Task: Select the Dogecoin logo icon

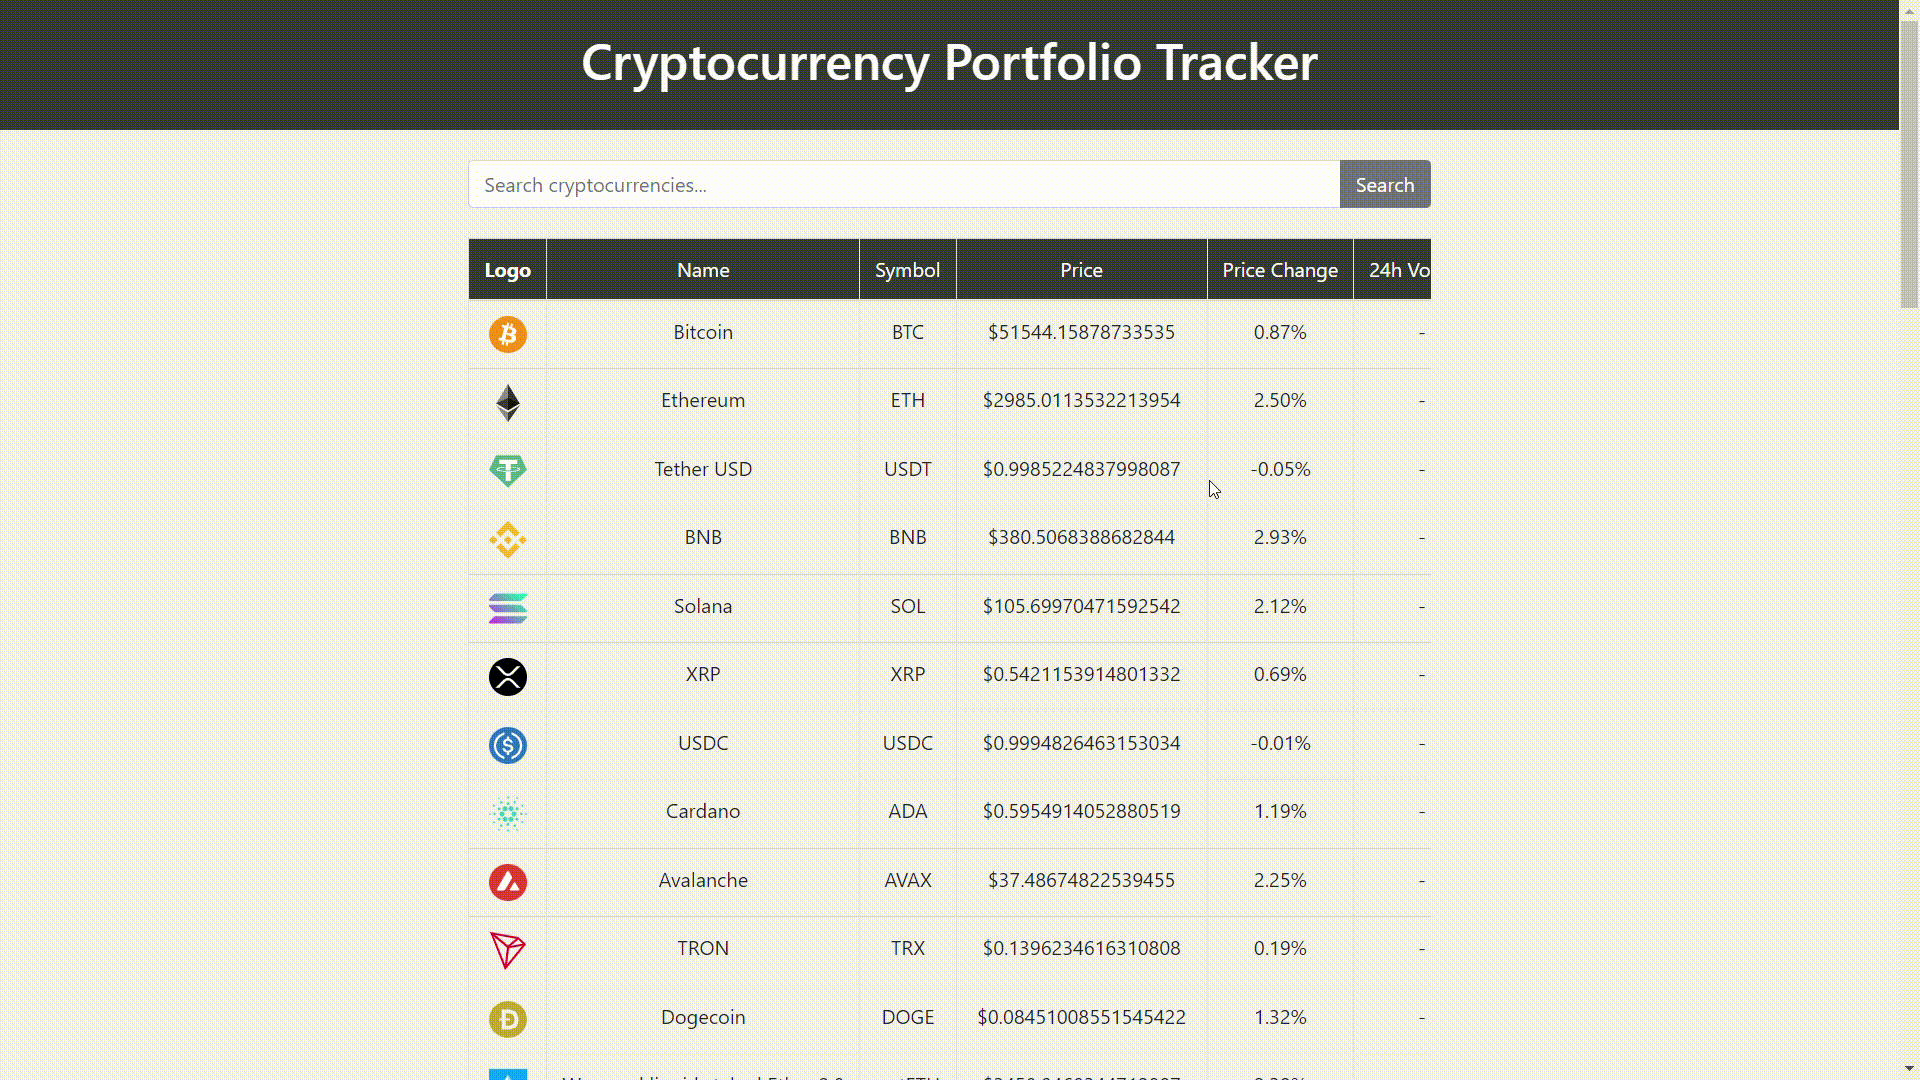Action: [x=507, y=1019]
